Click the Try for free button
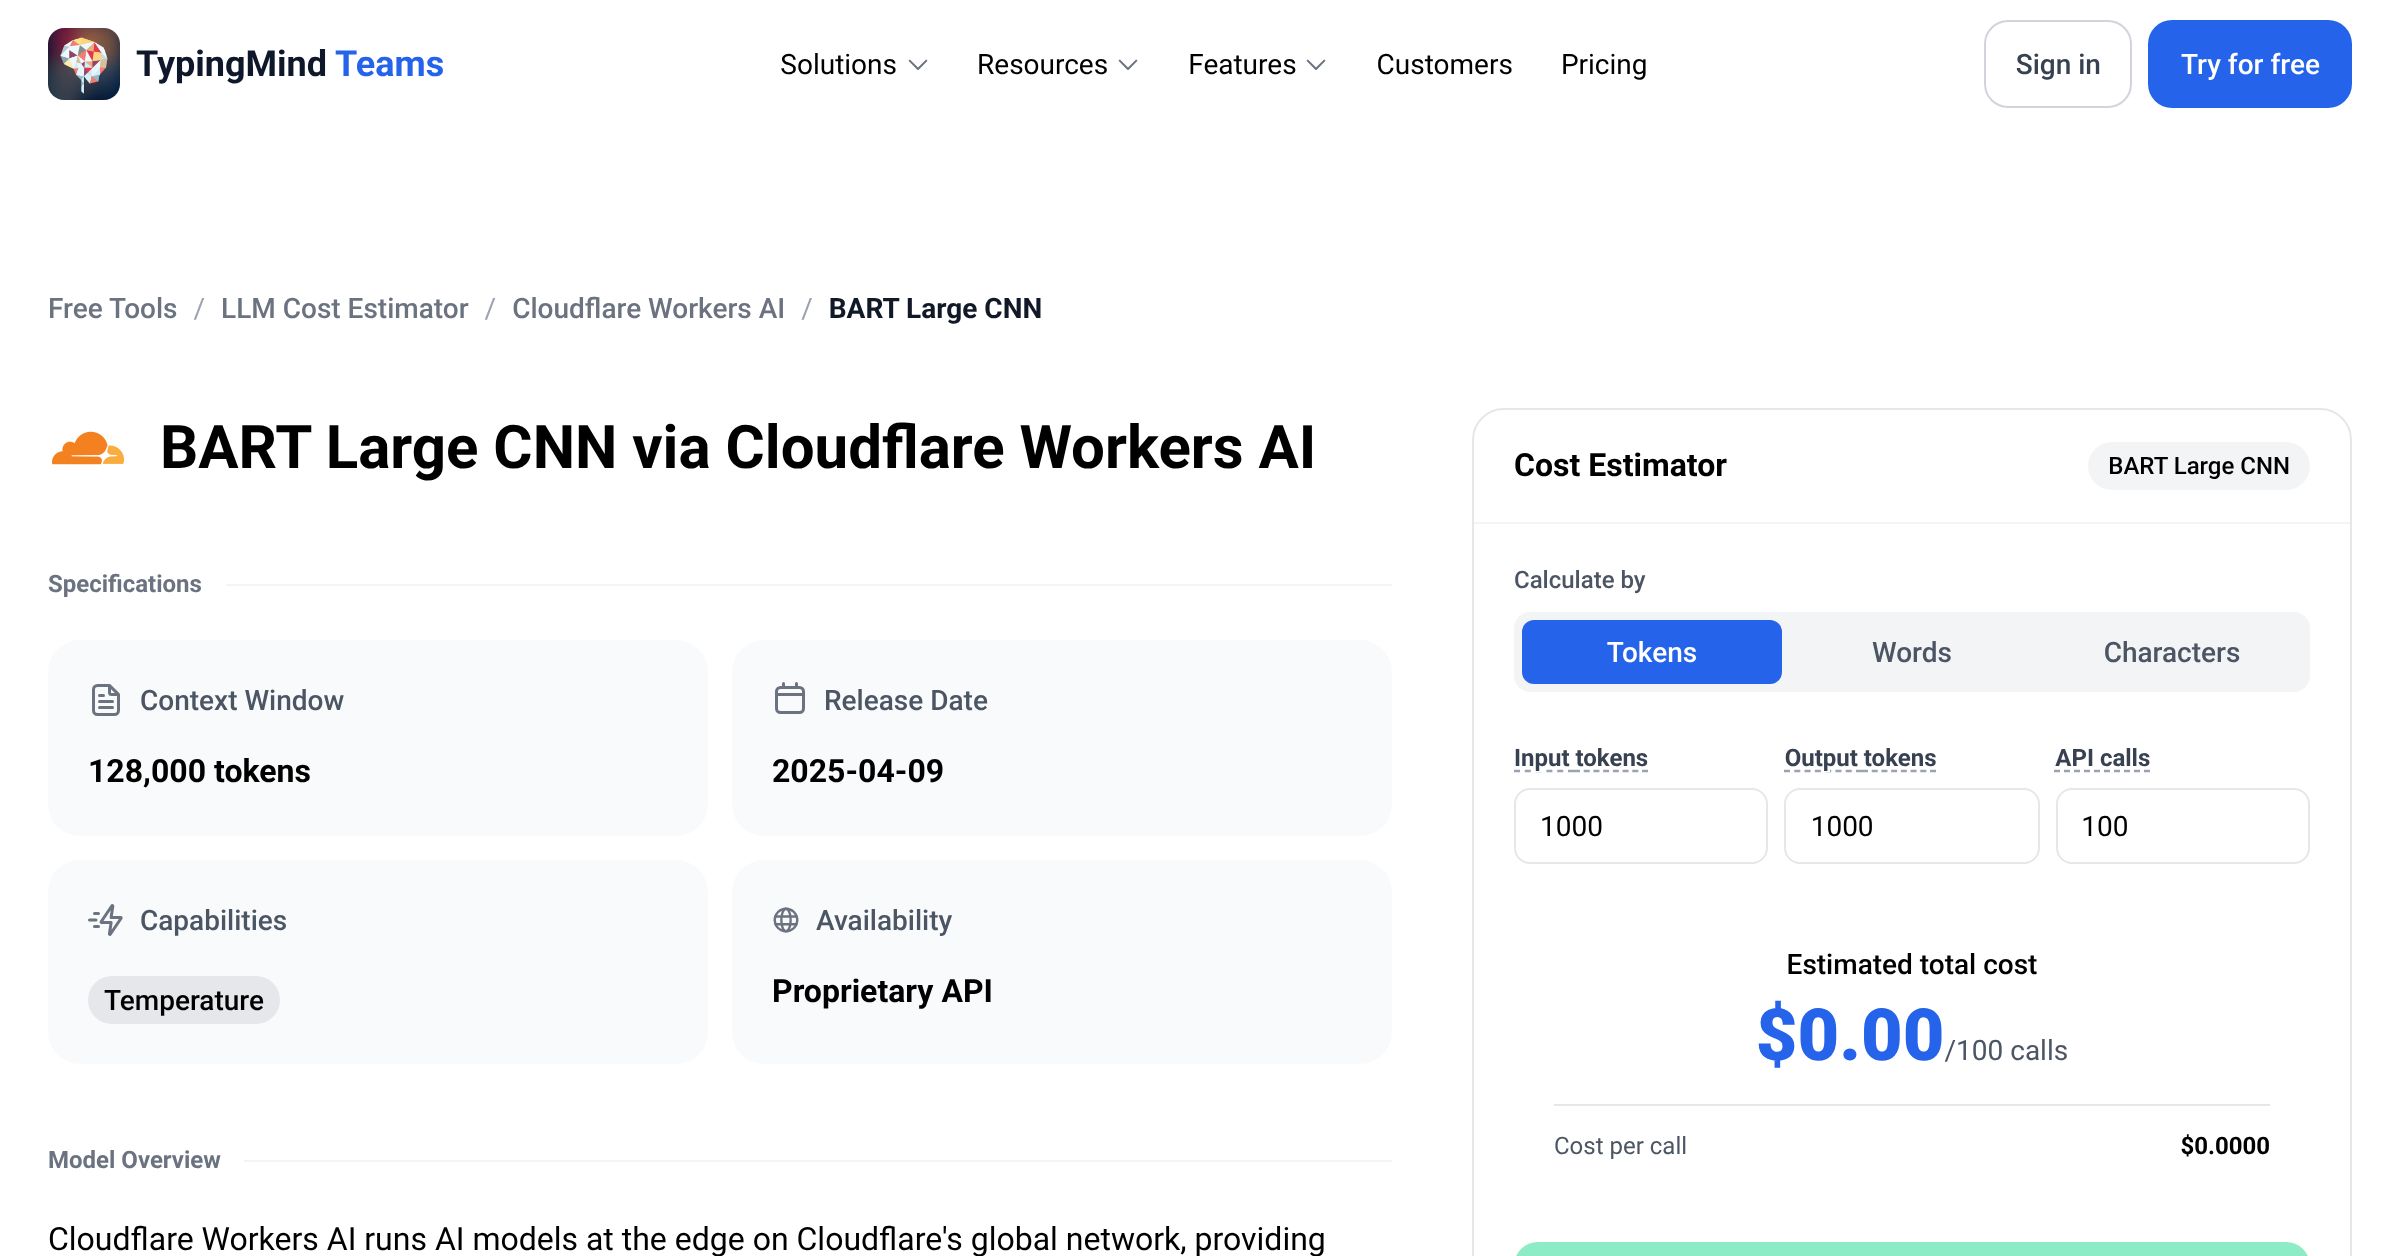2400x1256 pixels. point(2250,64)
